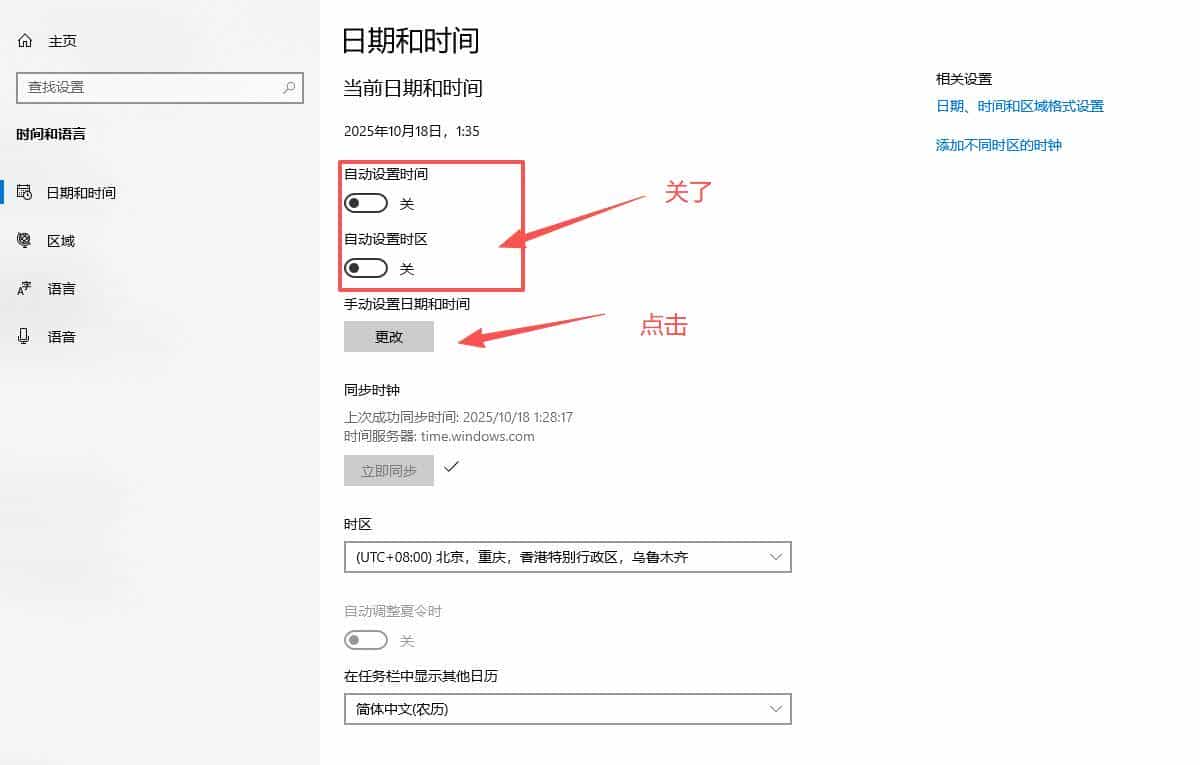Screen dimensions: 1200x765
Task: Open the 在任务栏中显示其他日历 dropdown
Action: tap(567, 709)
